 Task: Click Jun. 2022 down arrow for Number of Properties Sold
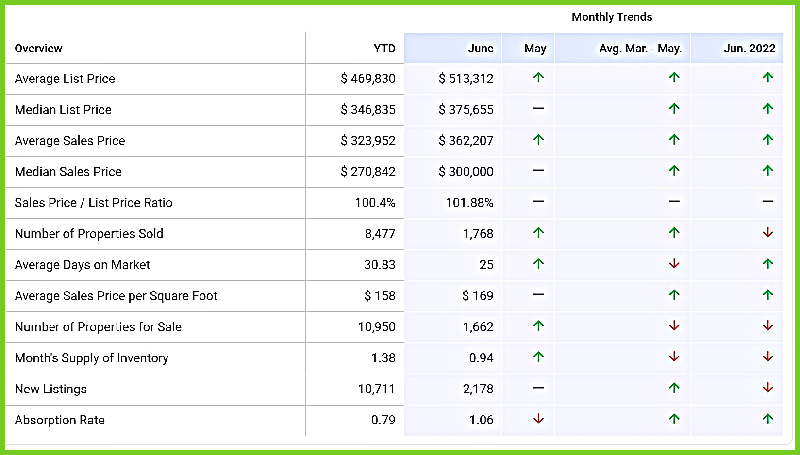pyautogui.click(x=768, y=233)
